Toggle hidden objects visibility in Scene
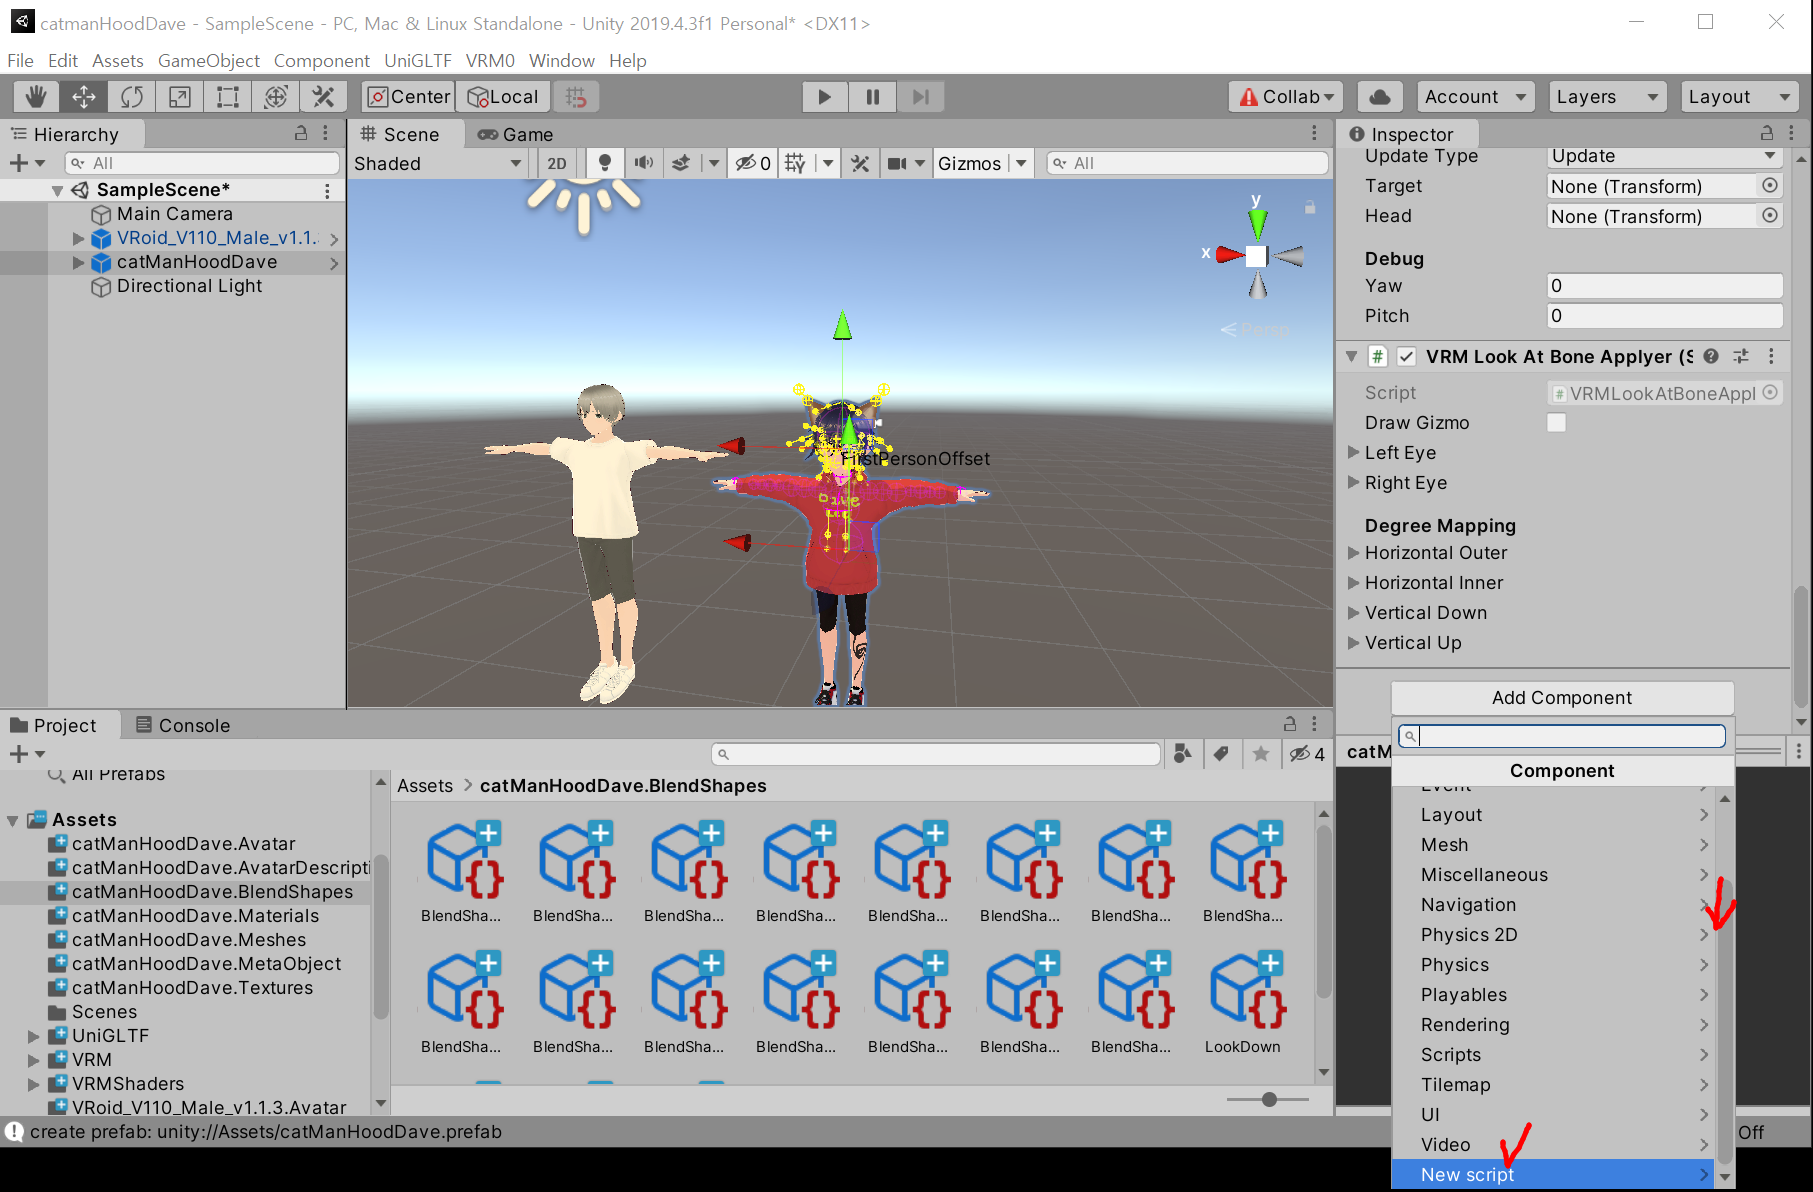The image size is (1813, 1192). click(x=753, y=163)
